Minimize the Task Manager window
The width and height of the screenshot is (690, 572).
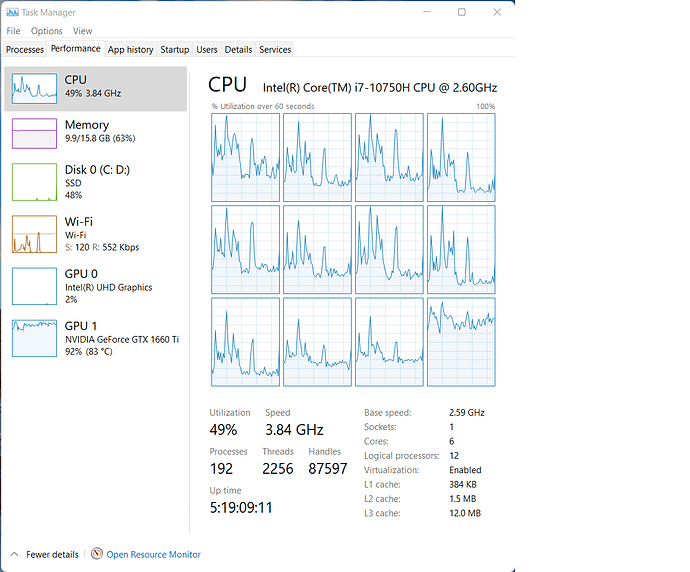427,12
